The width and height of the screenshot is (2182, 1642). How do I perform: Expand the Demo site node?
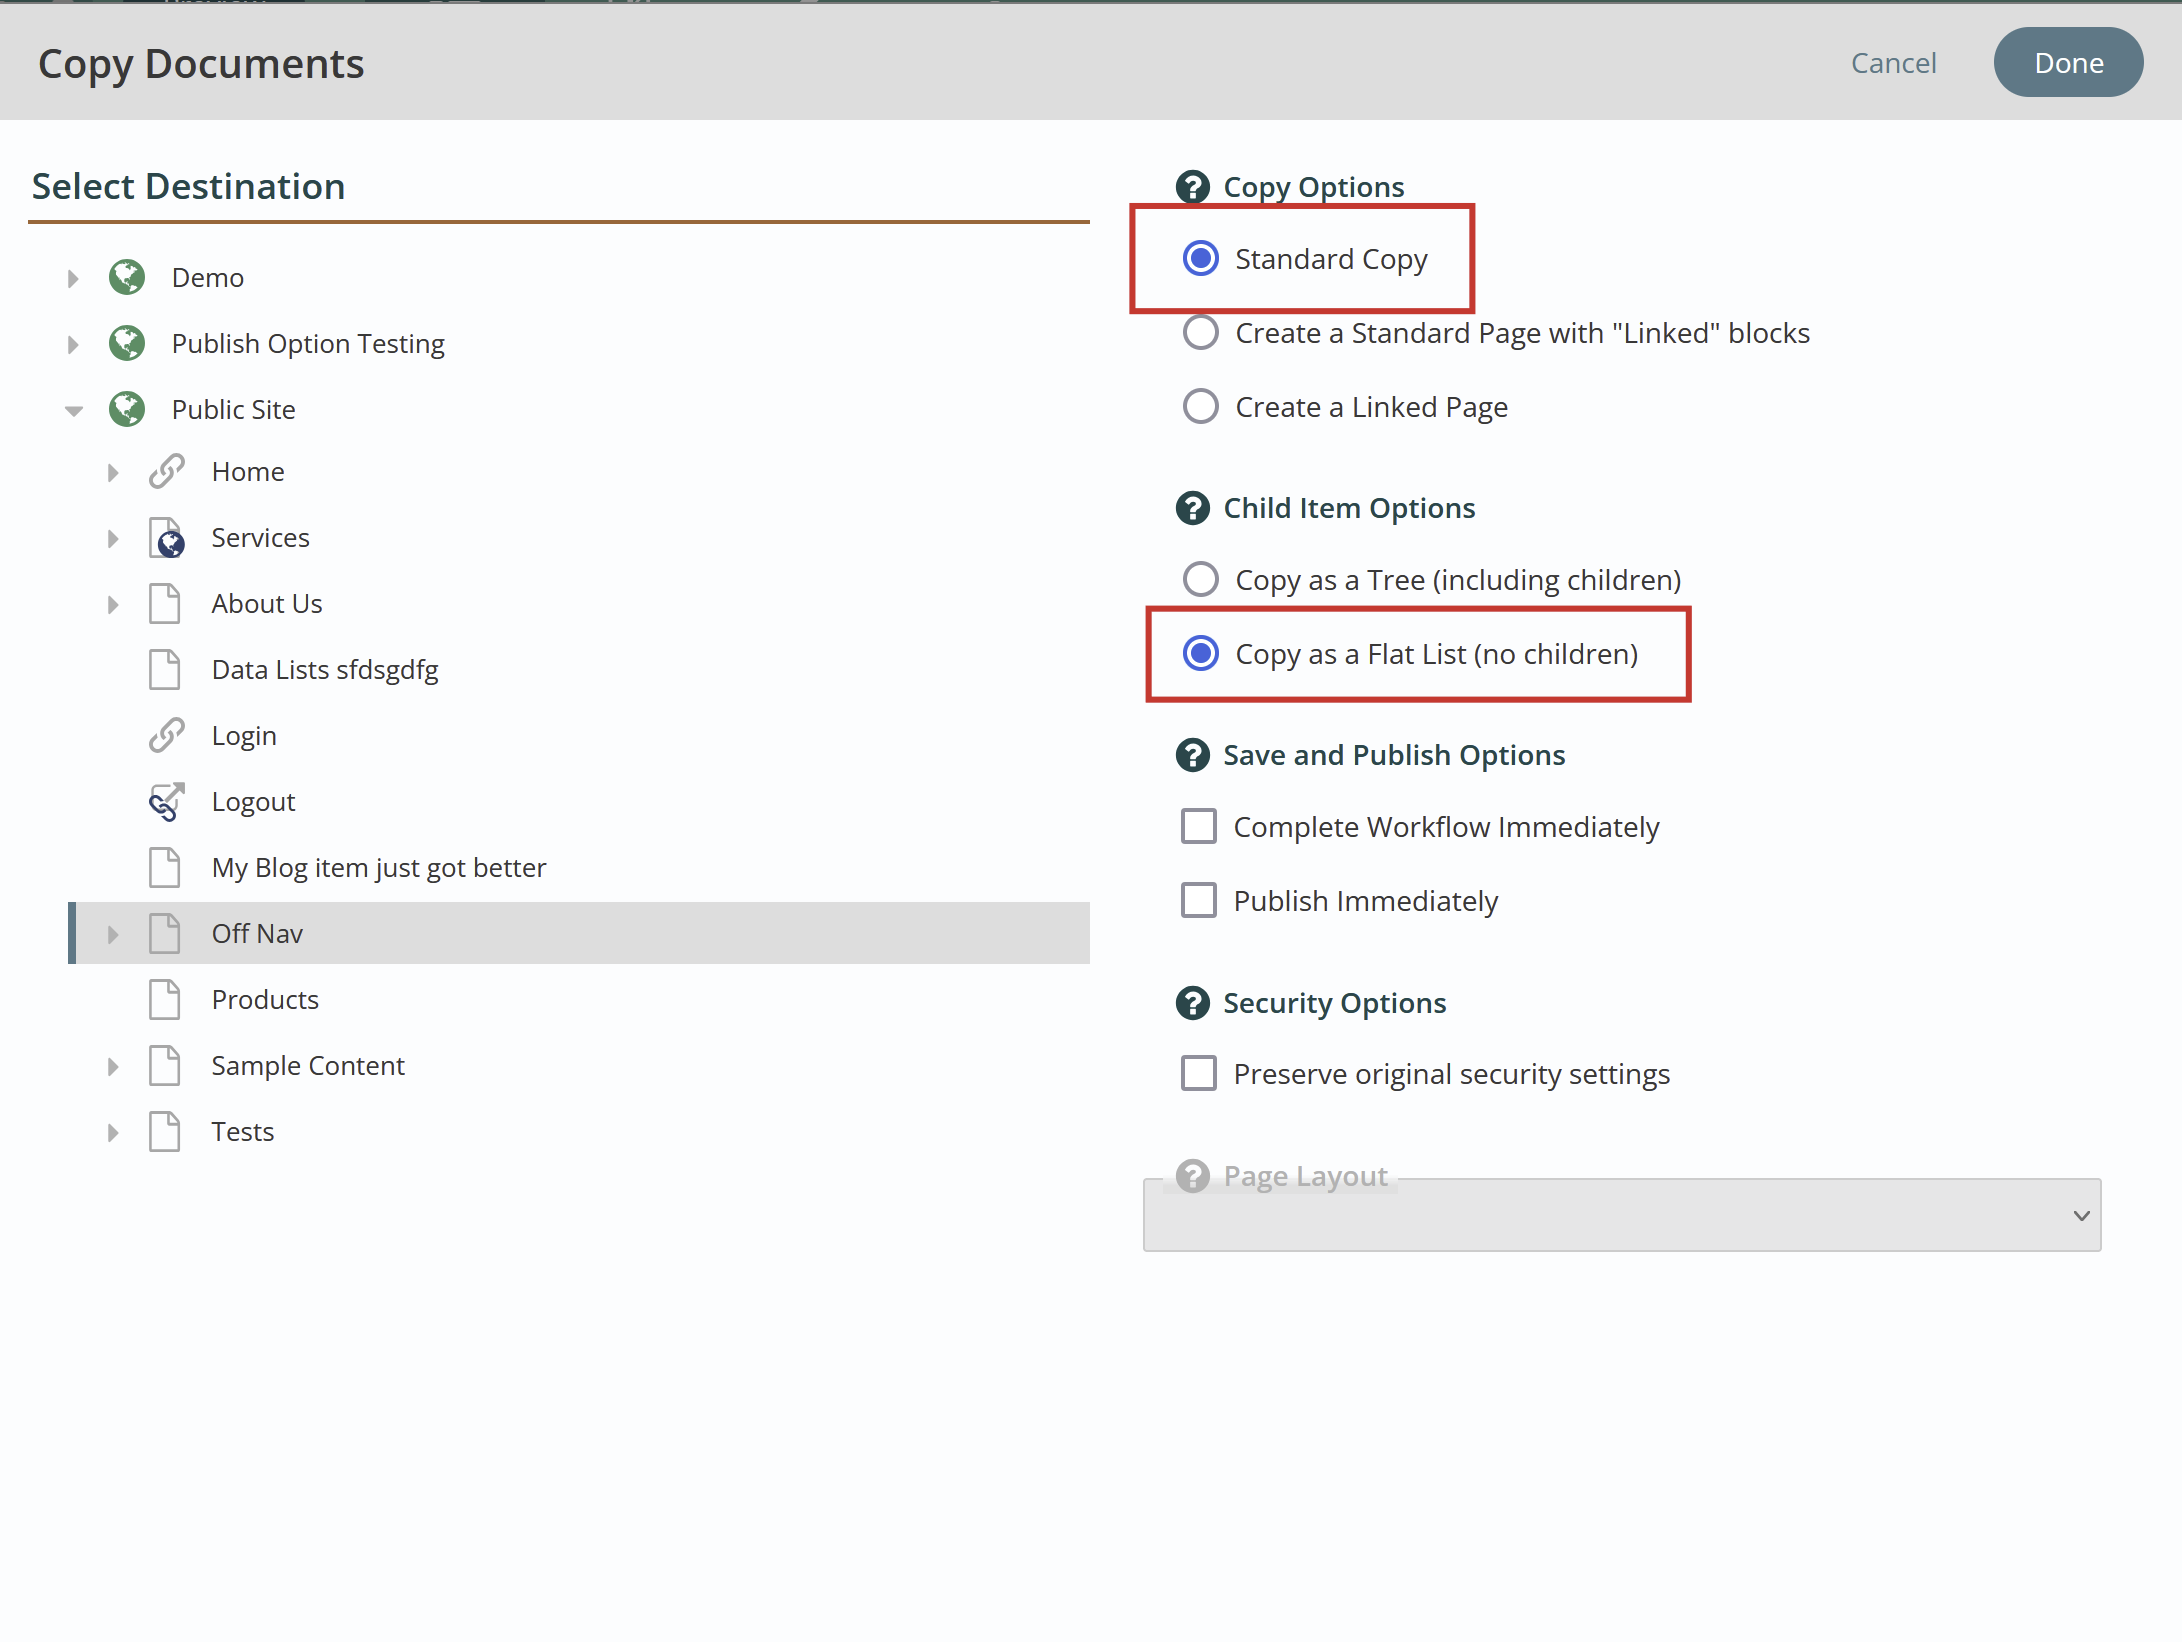(73, 278)
